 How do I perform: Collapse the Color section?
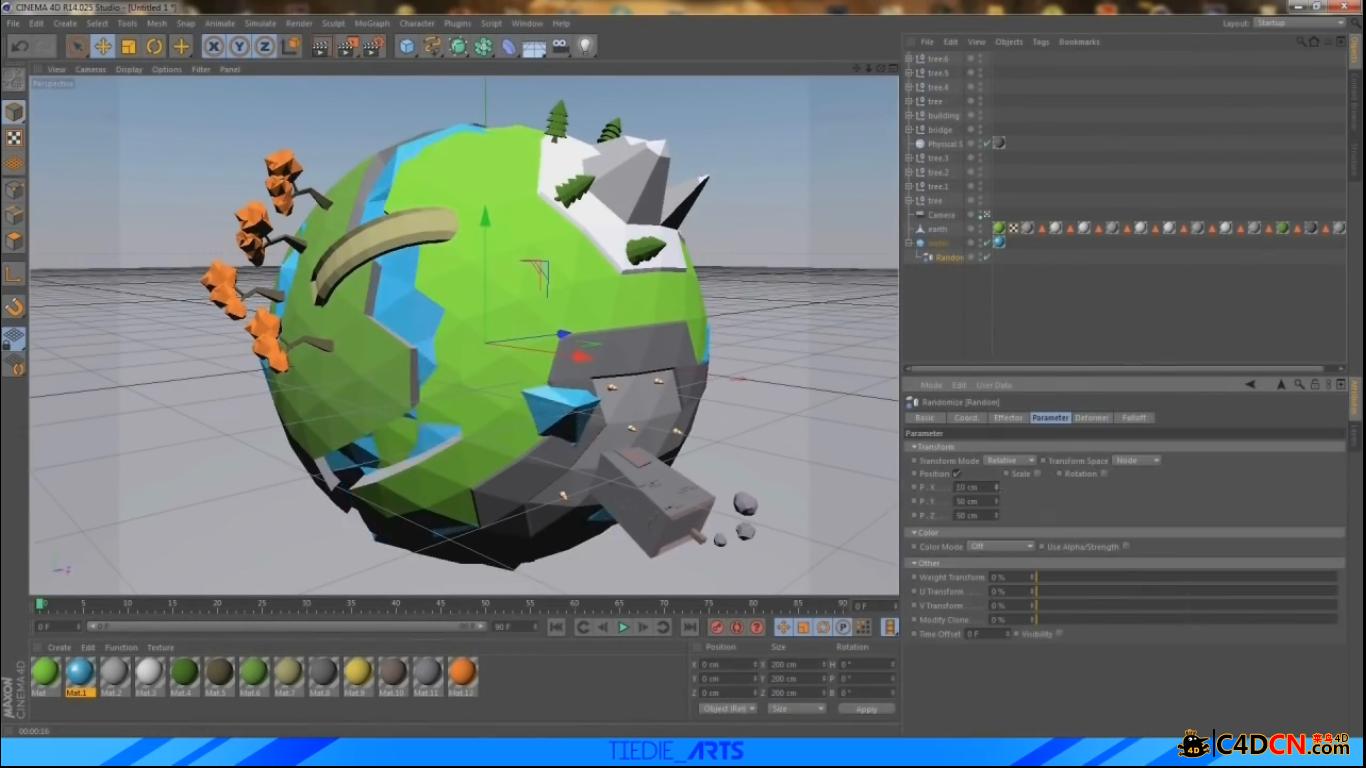(914, 533)
